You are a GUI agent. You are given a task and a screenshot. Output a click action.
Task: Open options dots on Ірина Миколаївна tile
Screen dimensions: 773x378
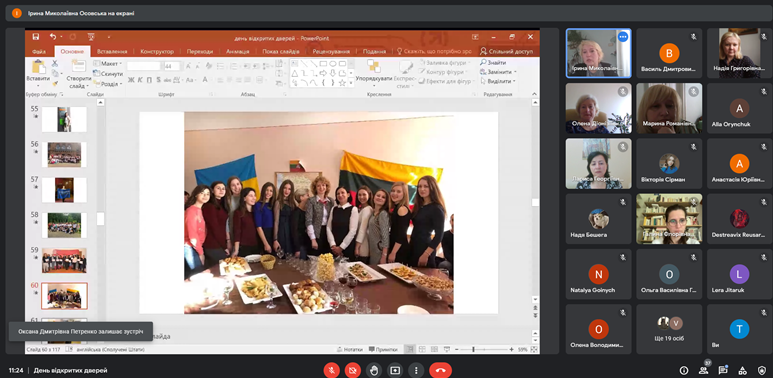(623, 36)
